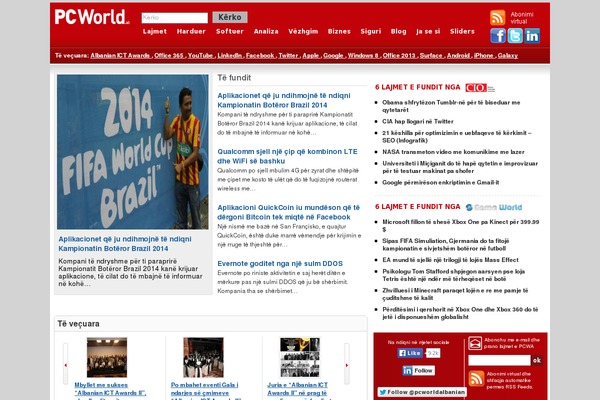
Task: Open the LinkedIn icon in header
Action: tap(532, 36)
